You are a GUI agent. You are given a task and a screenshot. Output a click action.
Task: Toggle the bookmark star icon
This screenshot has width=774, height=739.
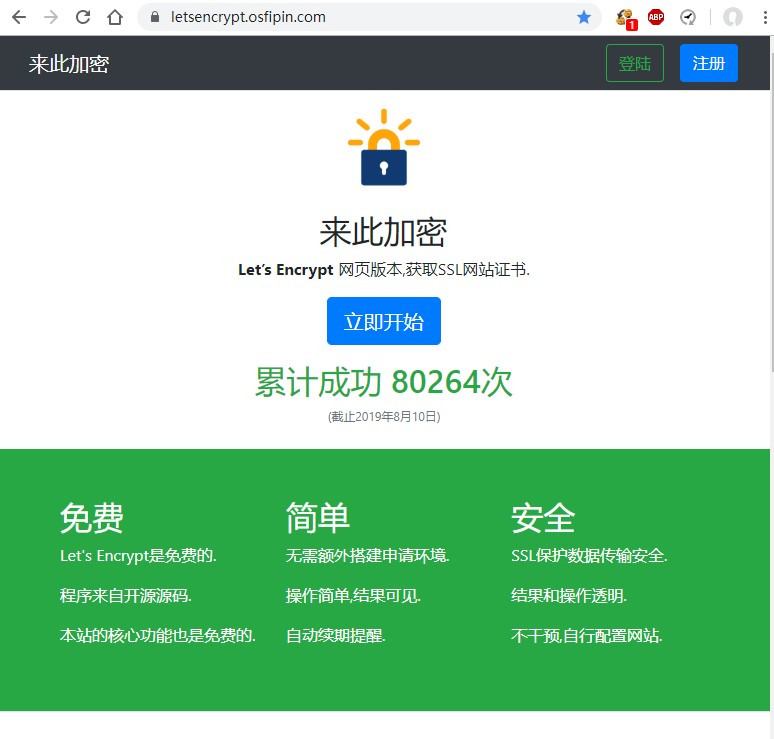[x=584, y=17]
